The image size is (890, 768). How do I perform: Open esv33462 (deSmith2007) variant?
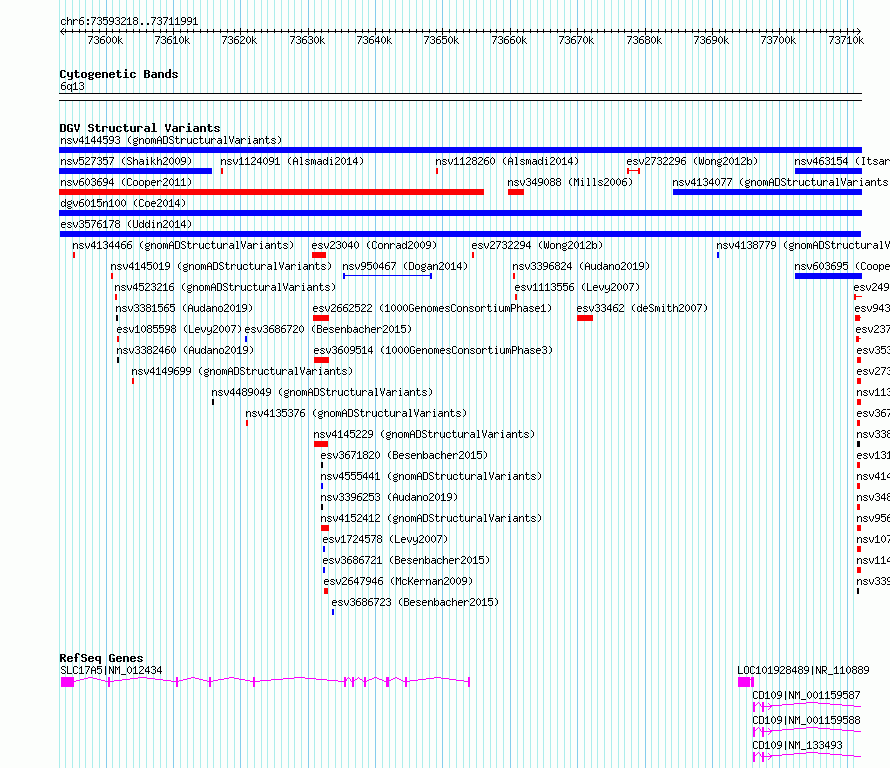pos(642,308)
